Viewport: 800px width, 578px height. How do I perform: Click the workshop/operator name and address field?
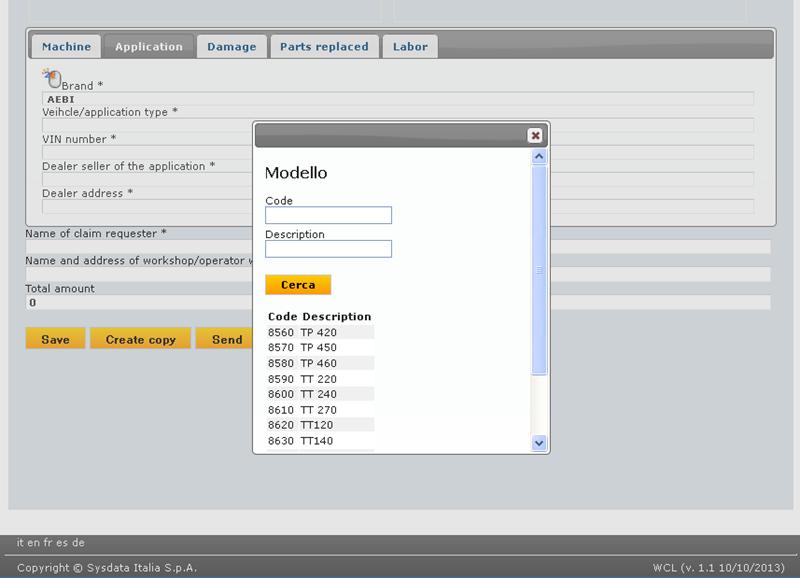[398, 274]
